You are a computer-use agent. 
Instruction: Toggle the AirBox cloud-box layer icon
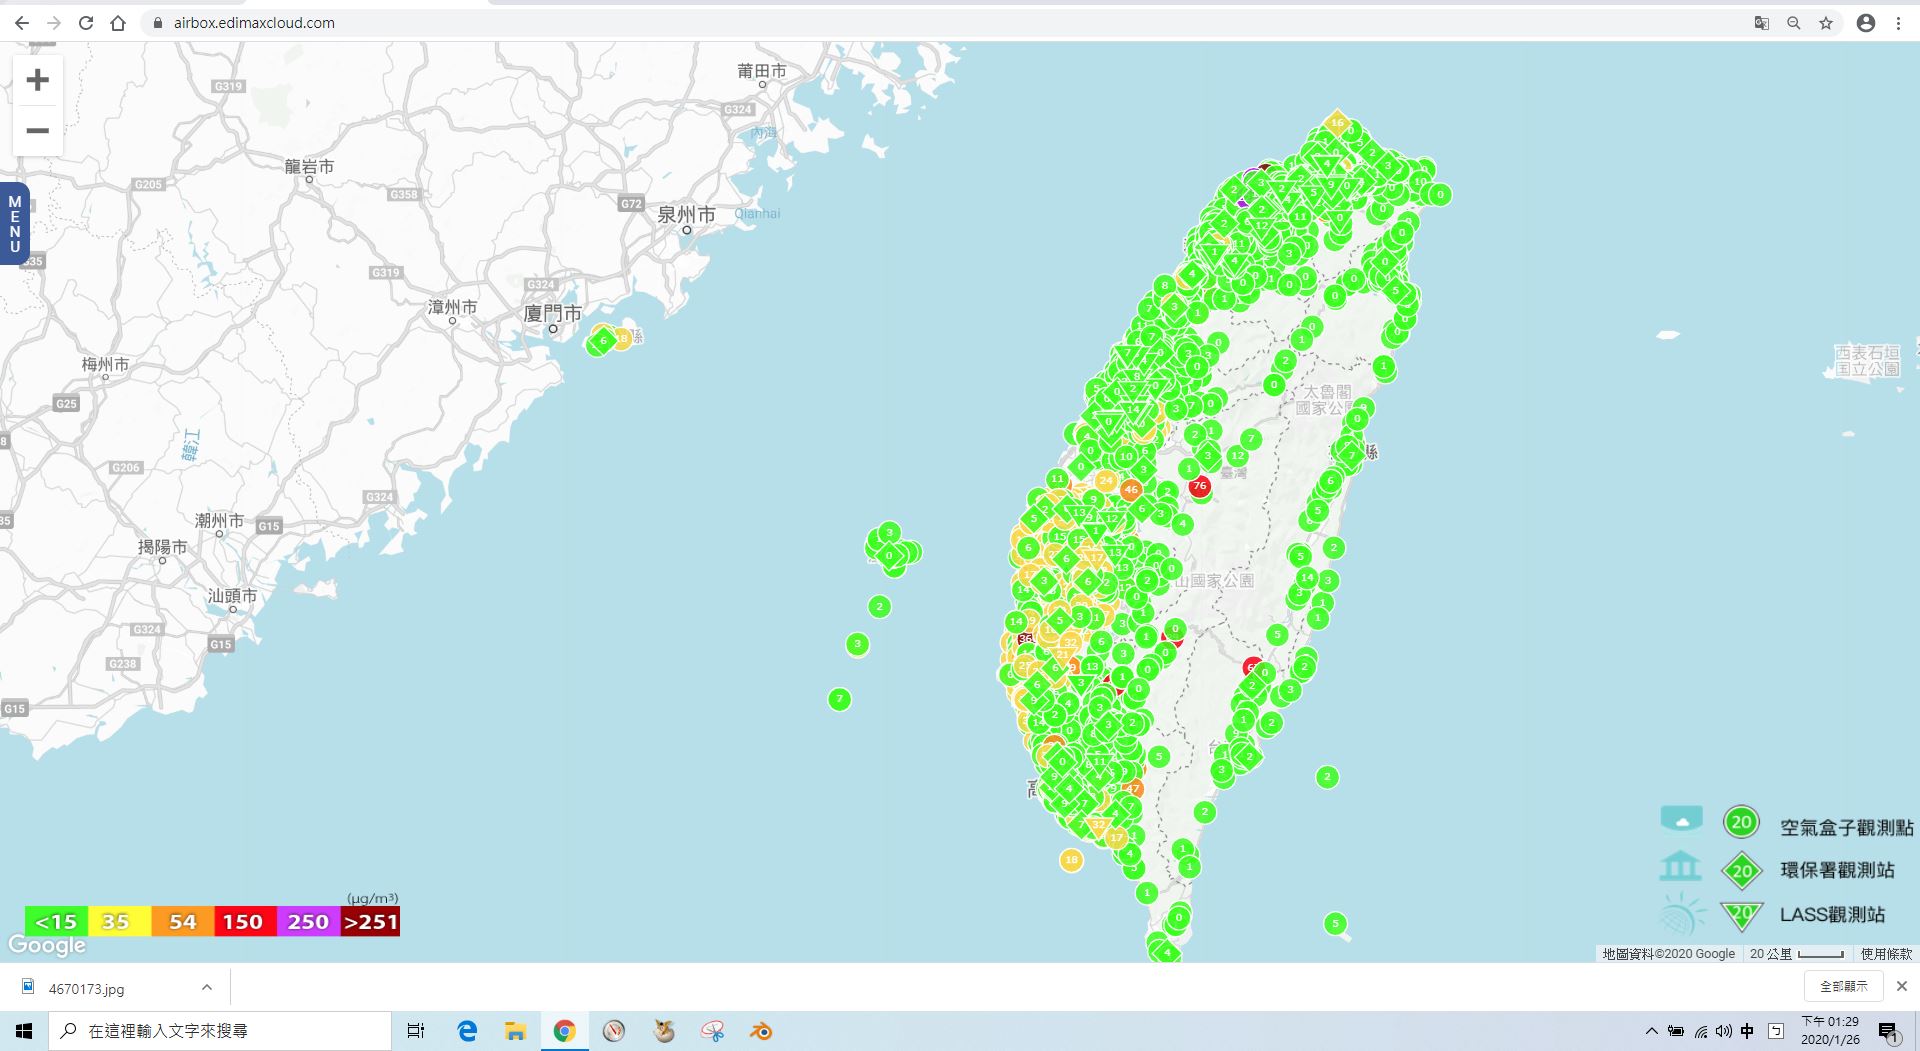click(x=1681, y=820)
